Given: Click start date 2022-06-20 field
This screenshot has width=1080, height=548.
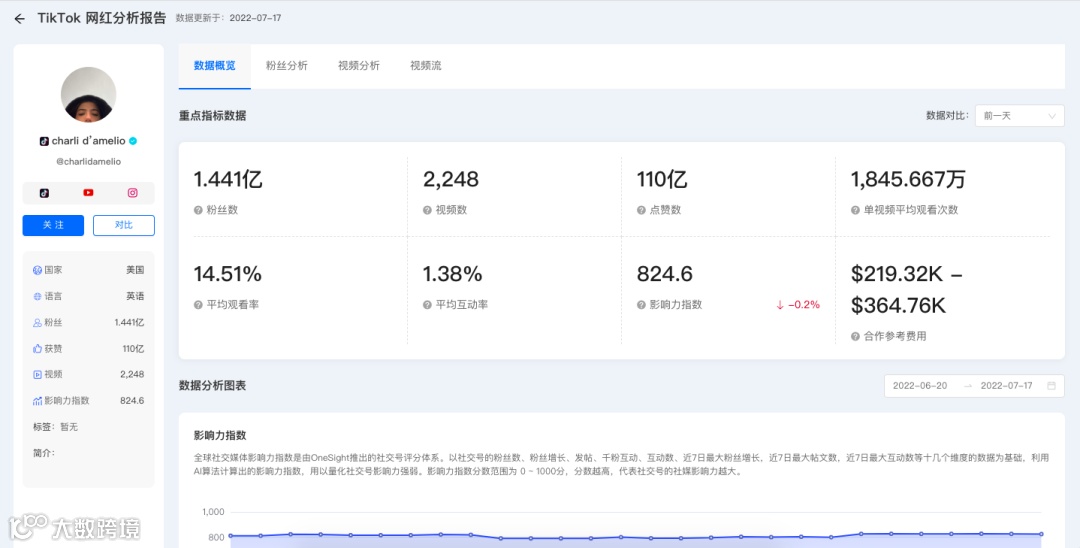Looking at the screenshot, I should tap(920, 386).
